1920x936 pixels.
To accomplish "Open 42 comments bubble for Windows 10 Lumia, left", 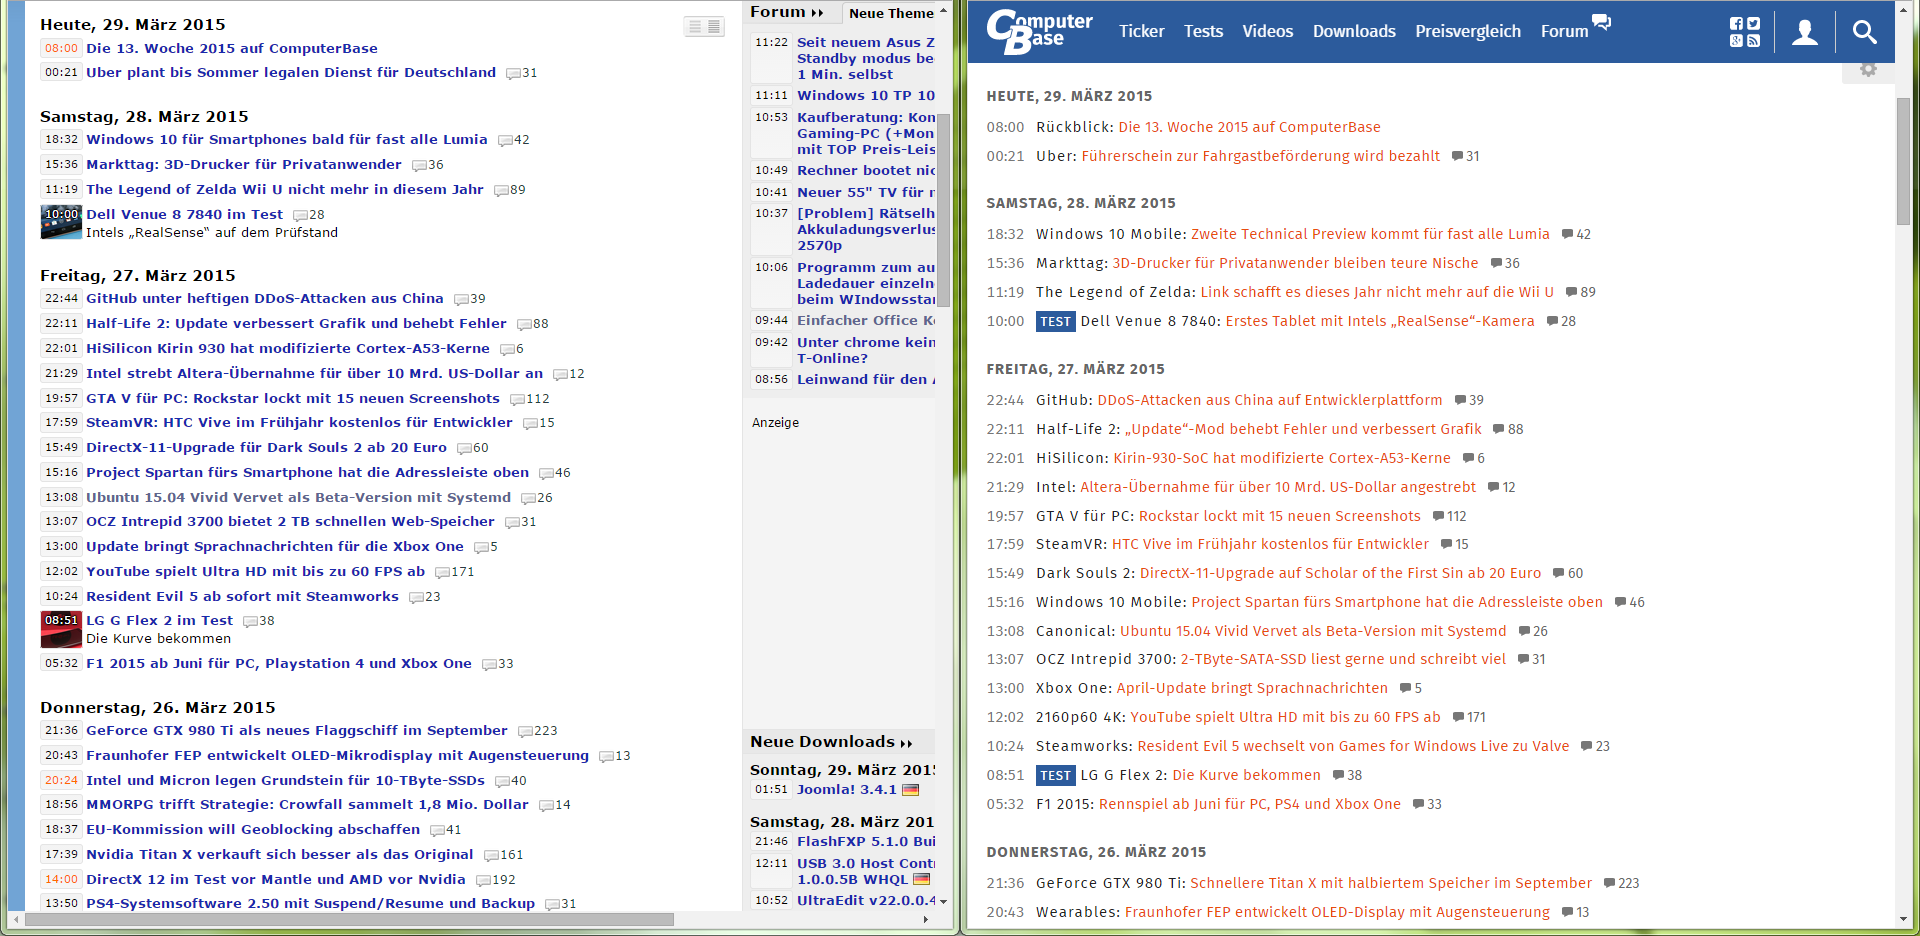I will point(514,140).
